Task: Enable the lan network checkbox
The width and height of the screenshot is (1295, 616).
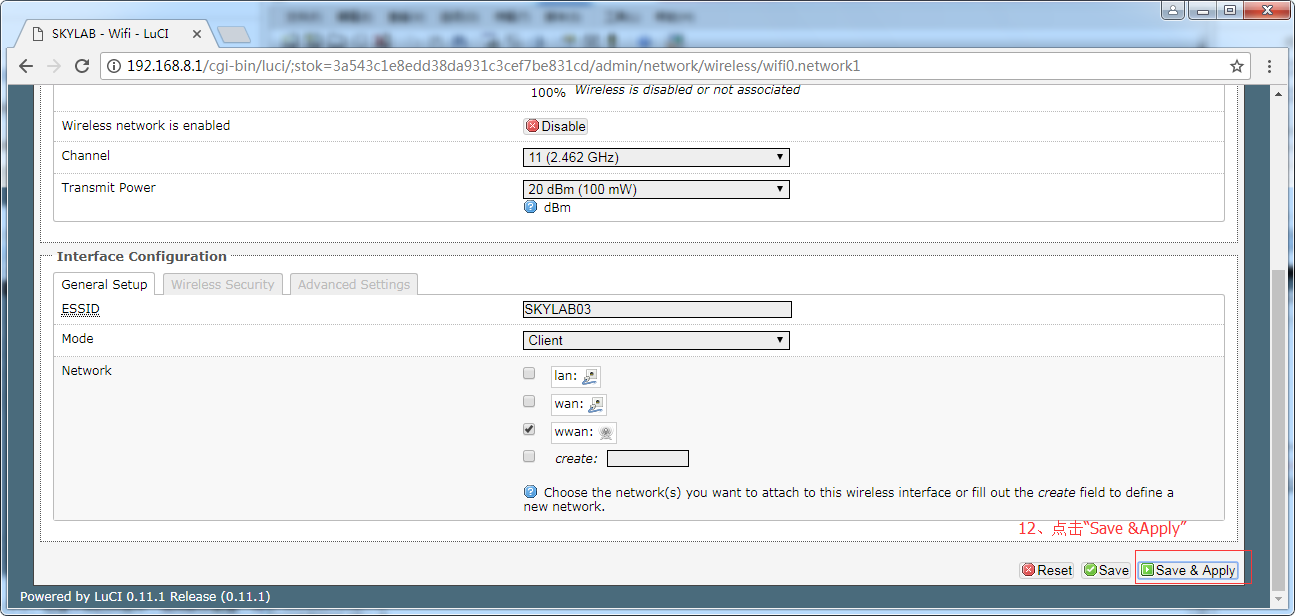Action: (x=529, y=374)
